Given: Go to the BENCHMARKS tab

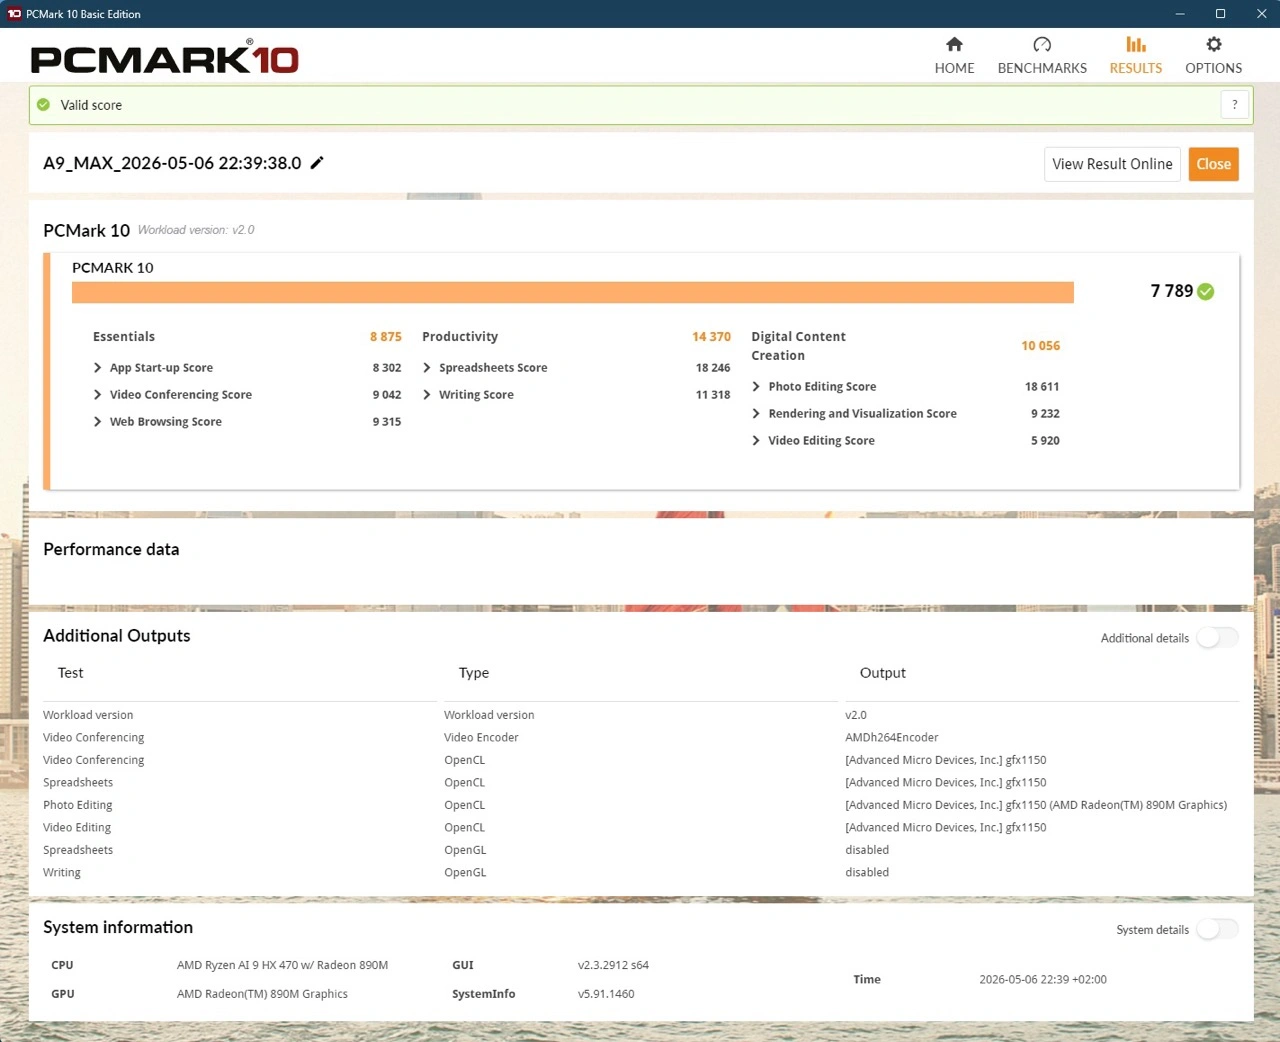Looking at the screenshot, I should pos(1042,56).
